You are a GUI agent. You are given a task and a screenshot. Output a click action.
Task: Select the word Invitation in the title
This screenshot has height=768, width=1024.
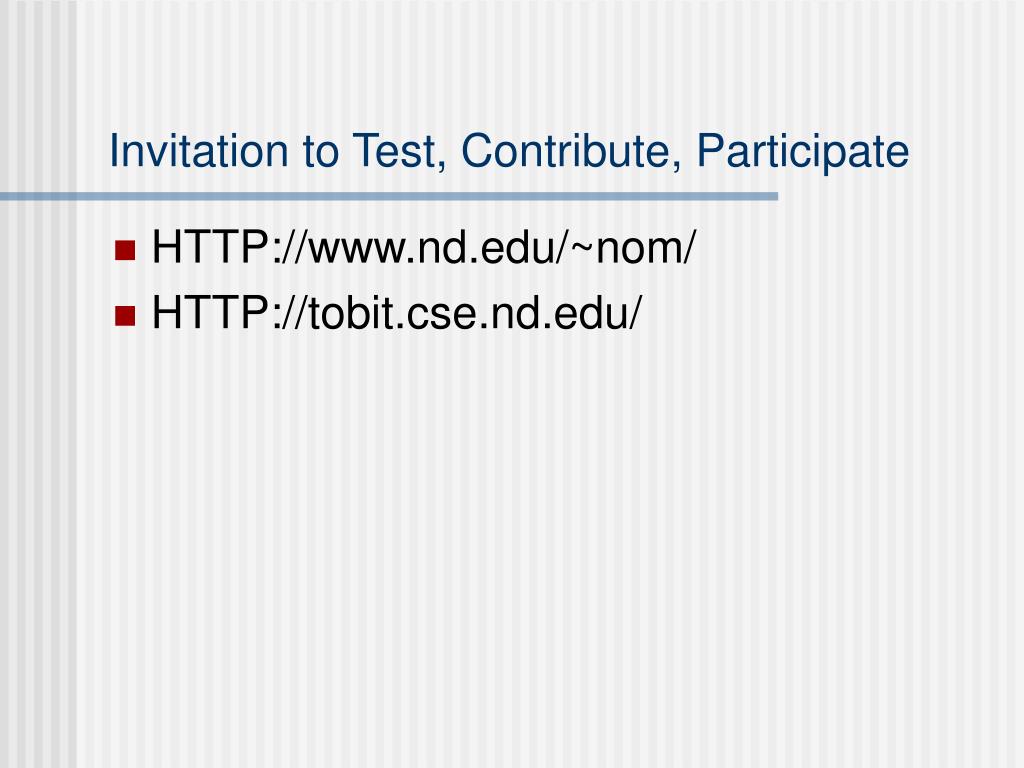199,151
